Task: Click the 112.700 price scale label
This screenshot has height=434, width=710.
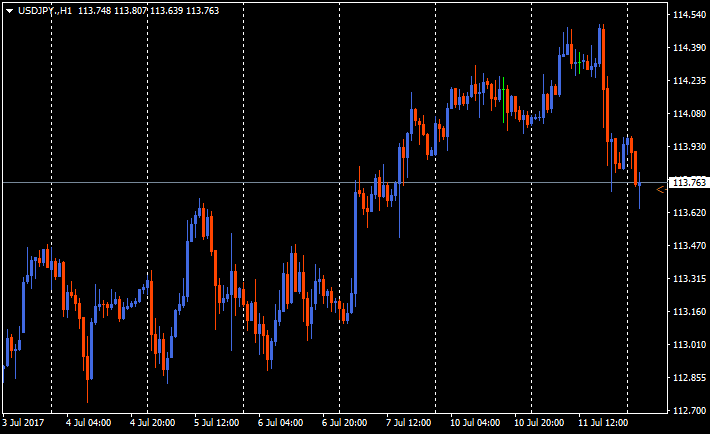Action: pos(690,411)
